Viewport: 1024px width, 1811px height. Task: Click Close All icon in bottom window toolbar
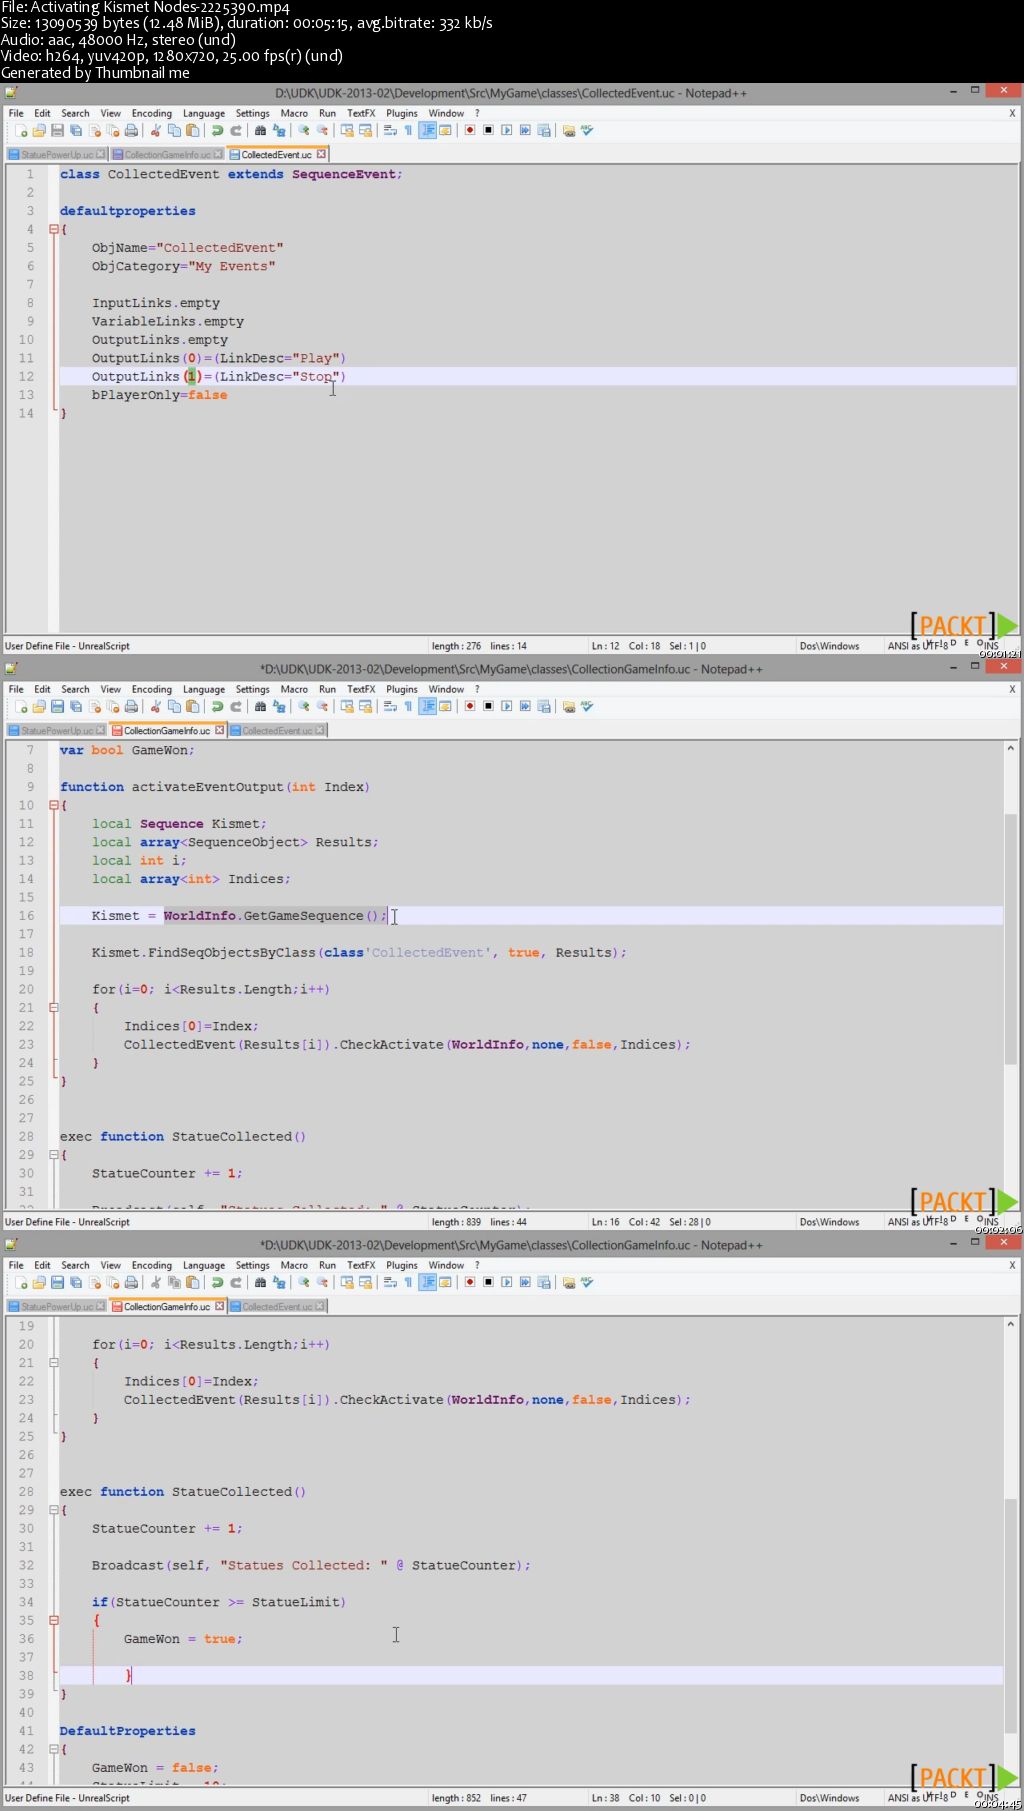click(113, 1283)
